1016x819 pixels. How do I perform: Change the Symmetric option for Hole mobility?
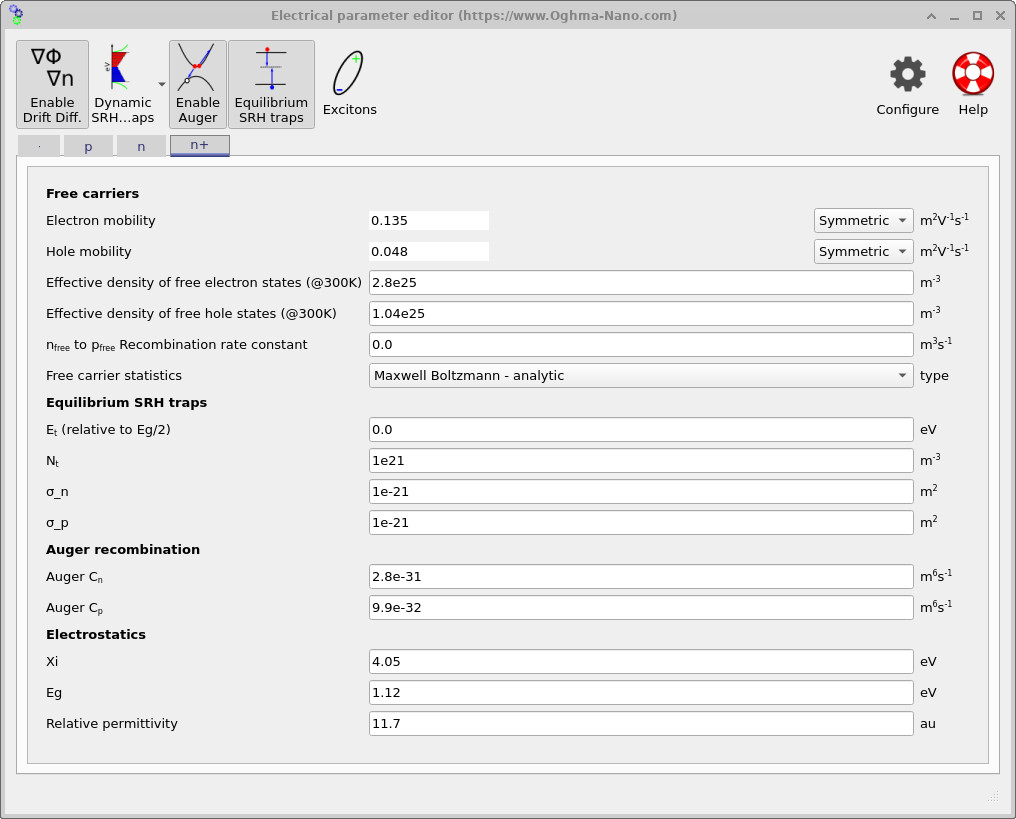point(862,251)
